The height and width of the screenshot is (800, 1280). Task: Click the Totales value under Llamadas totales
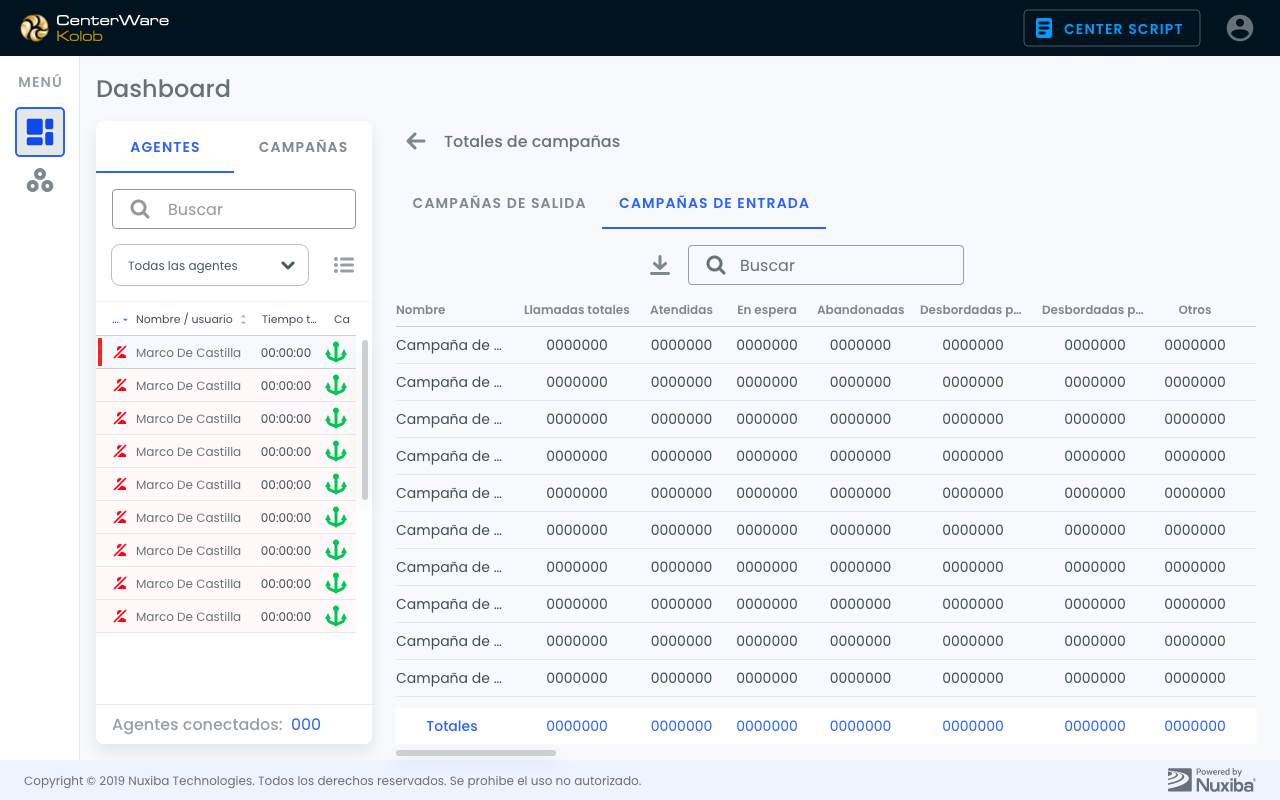point(577,726)
